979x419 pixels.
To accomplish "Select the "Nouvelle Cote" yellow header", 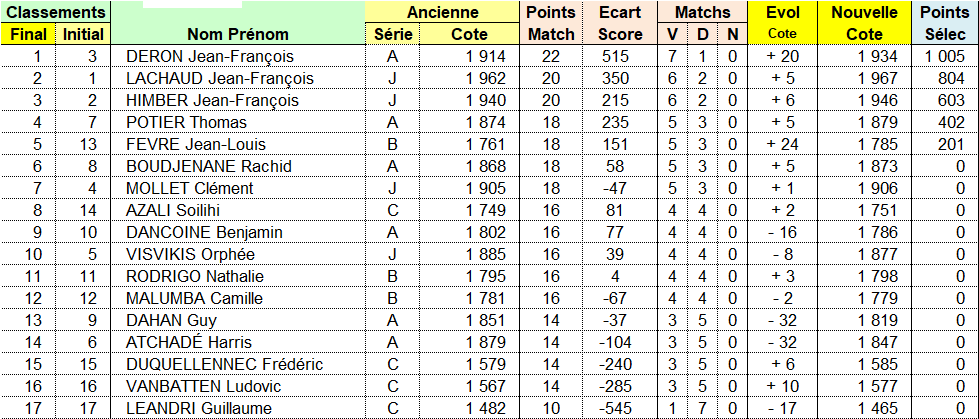I will click(x=863, y=23).
